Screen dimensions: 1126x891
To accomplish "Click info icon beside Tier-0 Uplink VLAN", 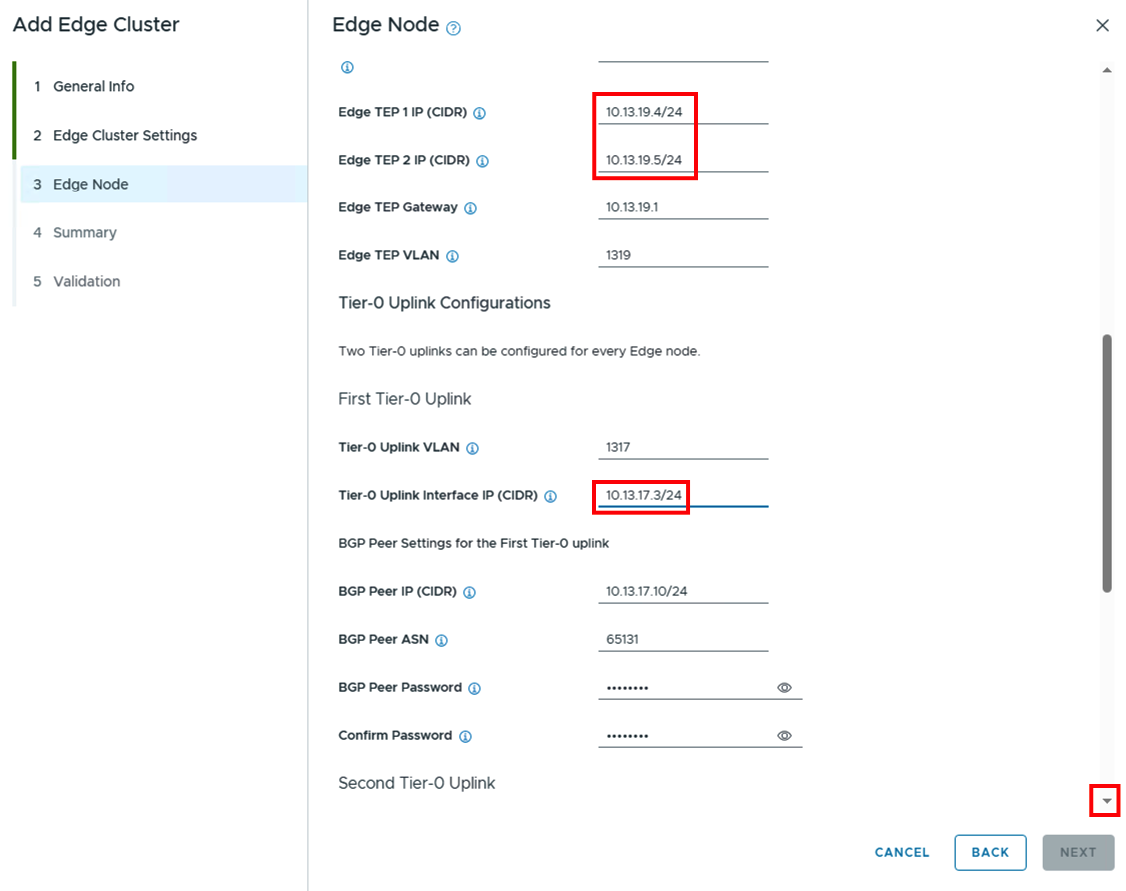I will [473, 448].
